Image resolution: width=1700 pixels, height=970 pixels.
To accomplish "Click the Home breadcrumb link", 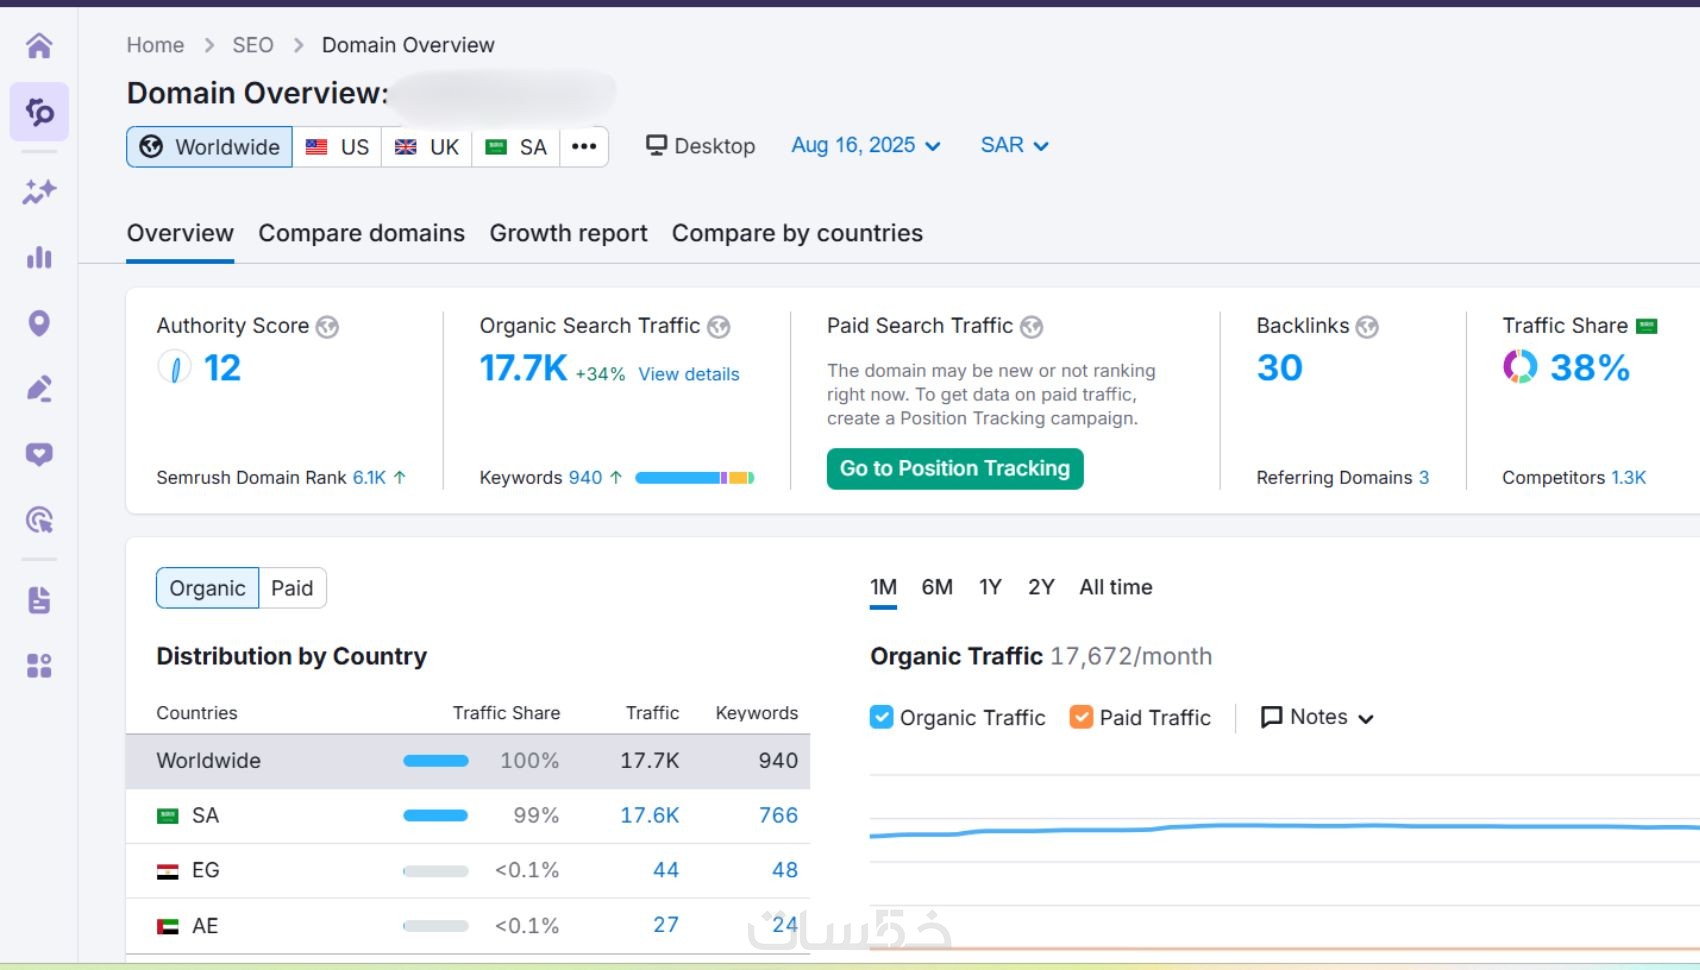I will (x=155, y=45).
